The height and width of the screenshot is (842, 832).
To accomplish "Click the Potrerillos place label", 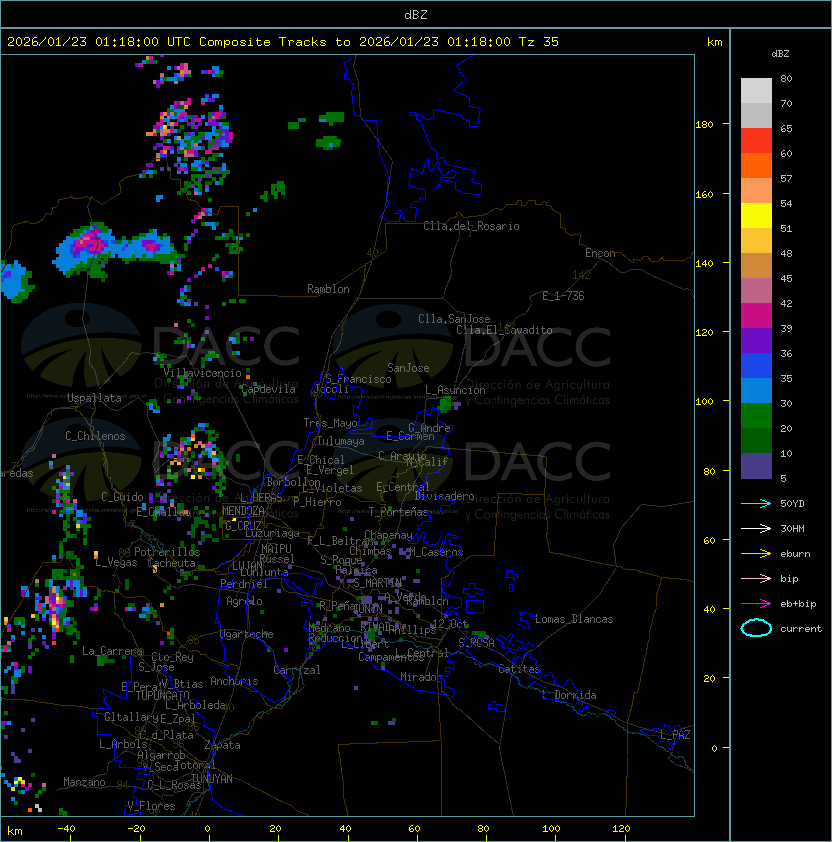I will pos(167,551).
